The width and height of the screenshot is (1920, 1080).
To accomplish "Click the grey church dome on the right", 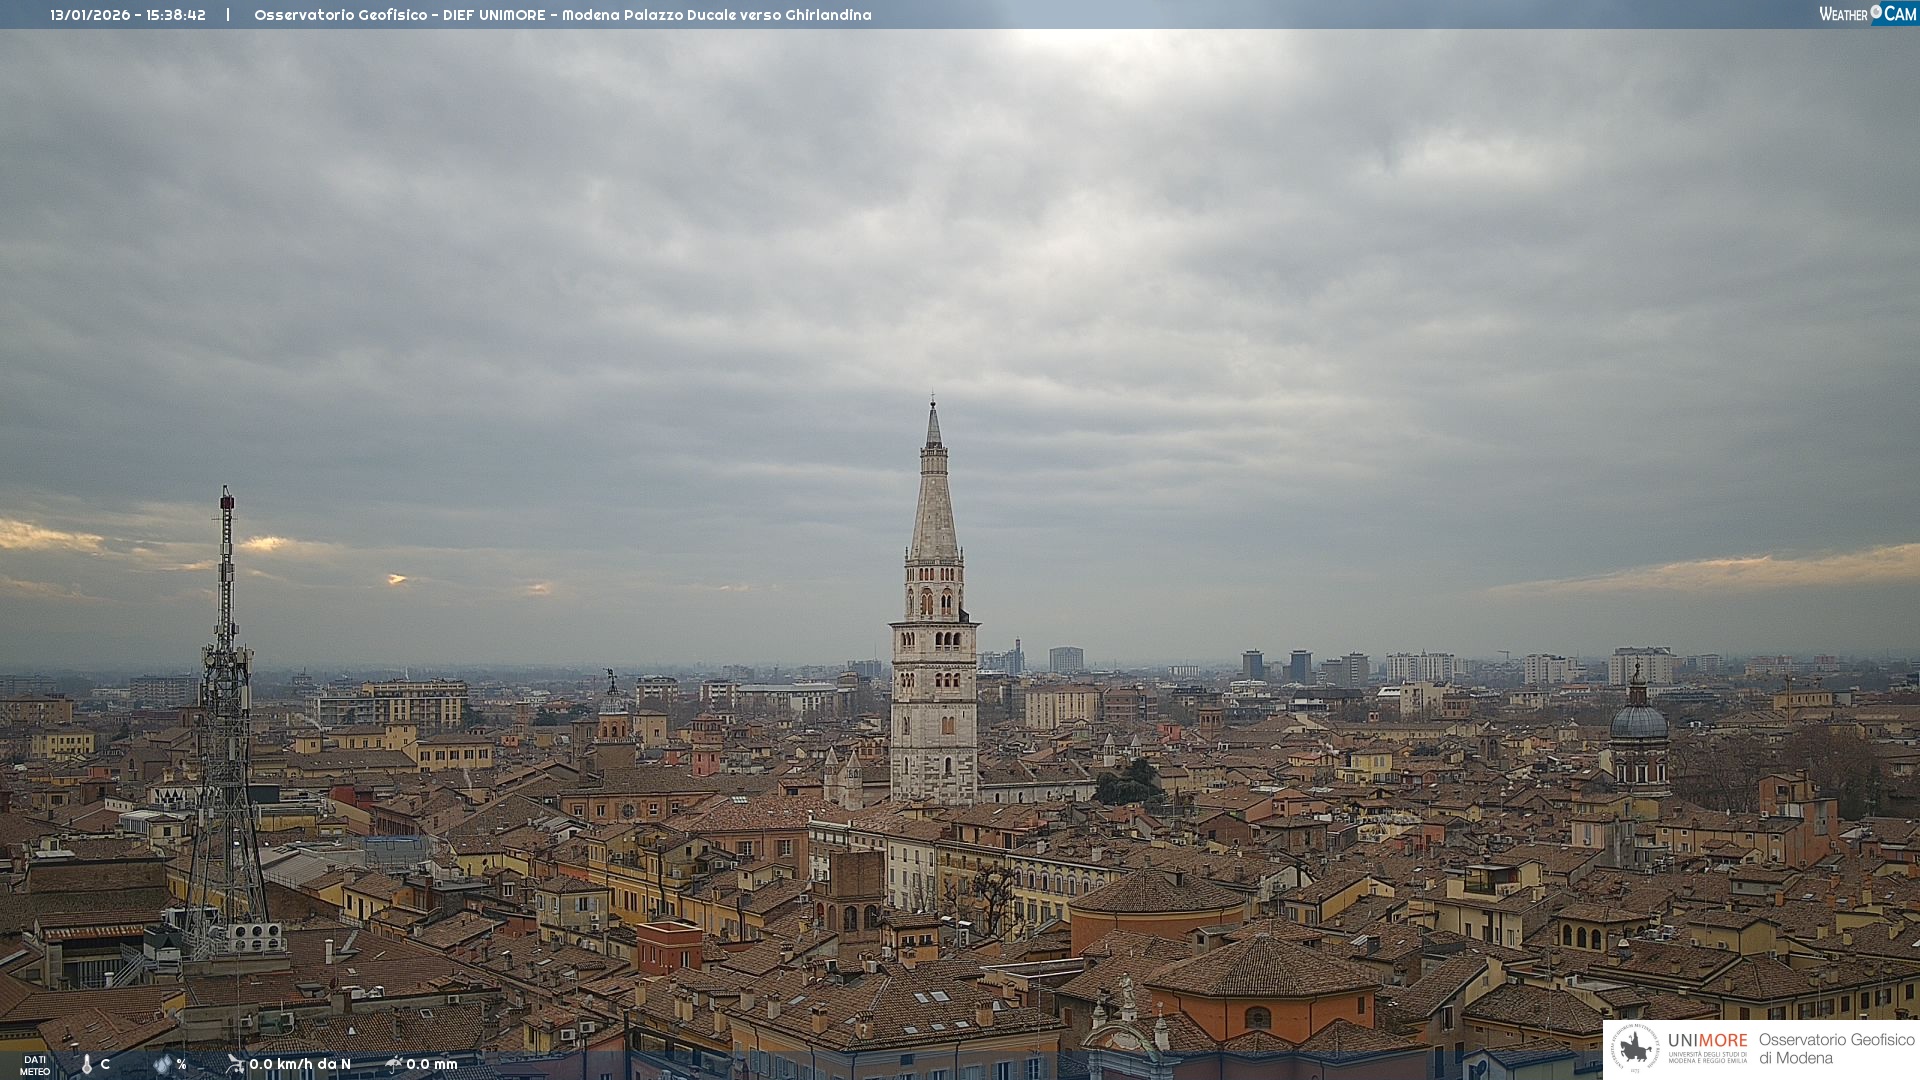I will click(x=1639, y=721).
